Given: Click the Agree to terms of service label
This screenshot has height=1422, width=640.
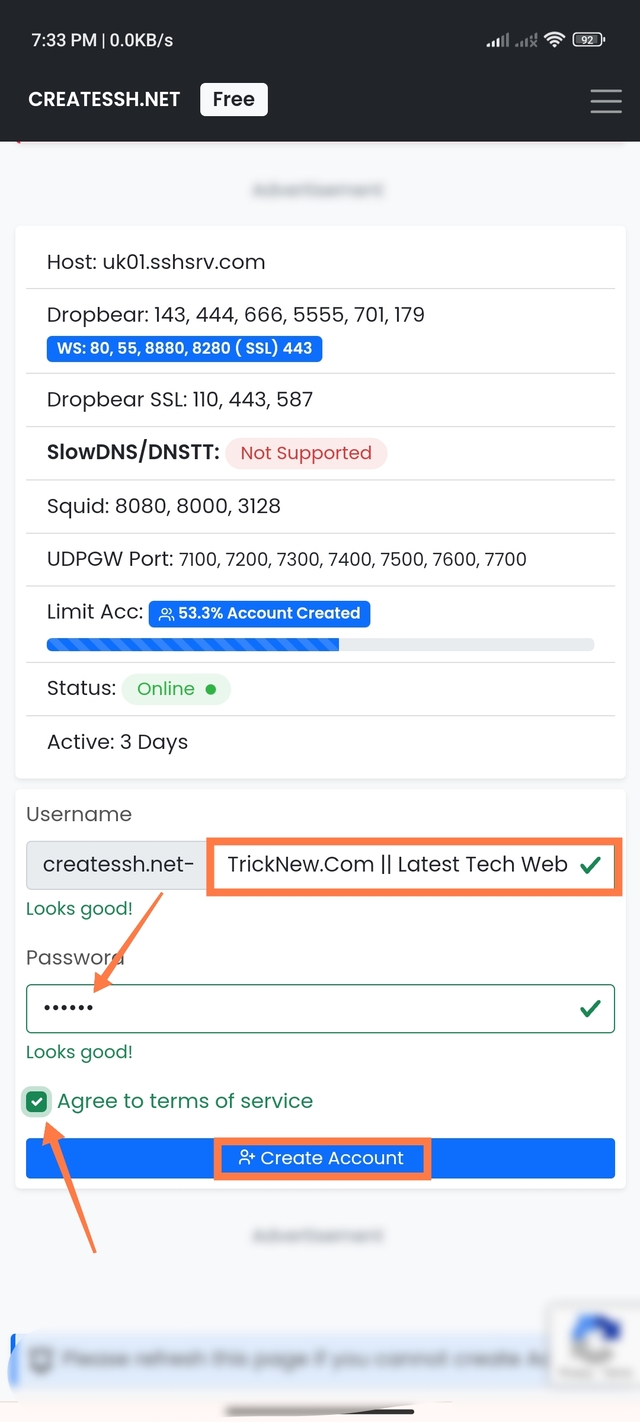Looking at the screenshot, I should [185, 1101].
